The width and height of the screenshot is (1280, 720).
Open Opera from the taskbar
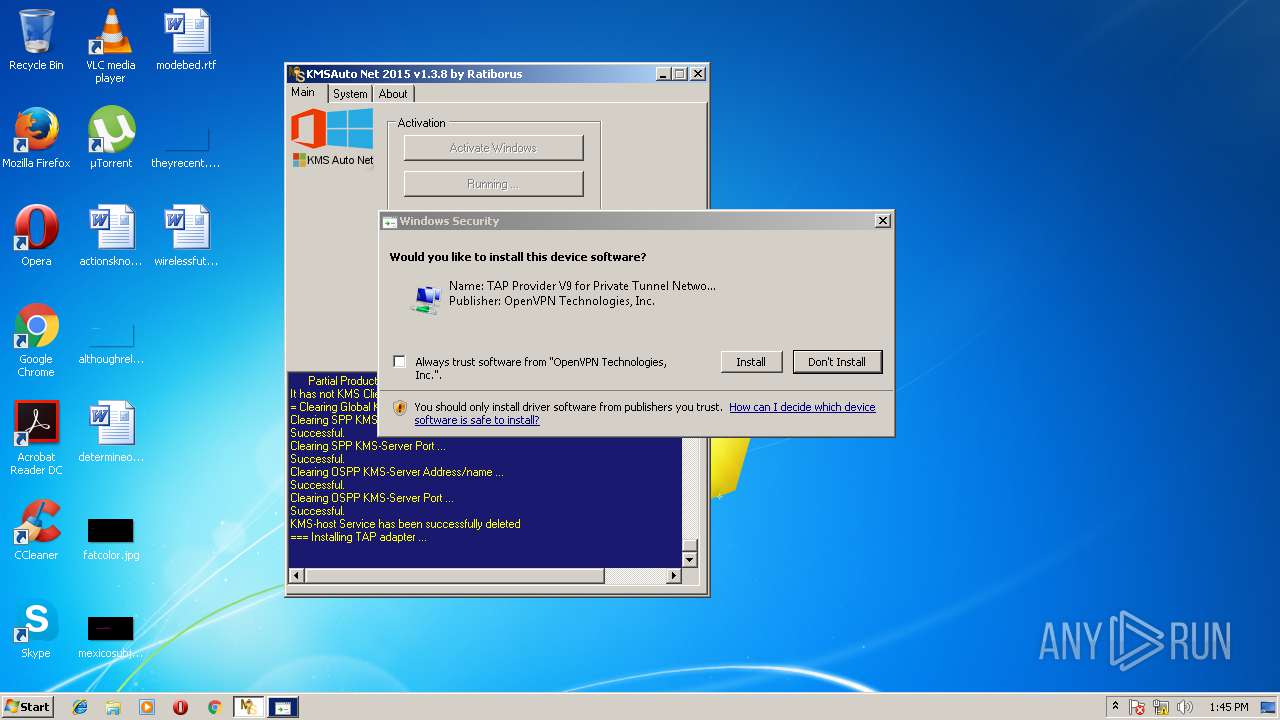pos(181,707)
